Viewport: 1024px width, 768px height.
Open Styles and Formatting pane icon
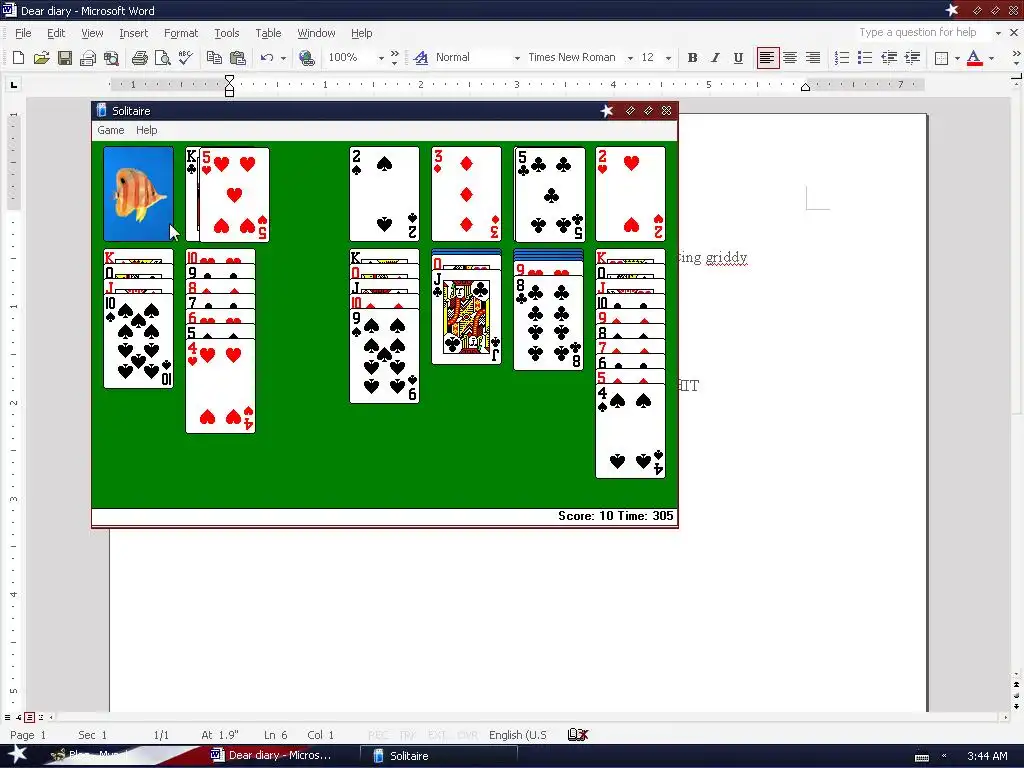(x=421, y=58)
